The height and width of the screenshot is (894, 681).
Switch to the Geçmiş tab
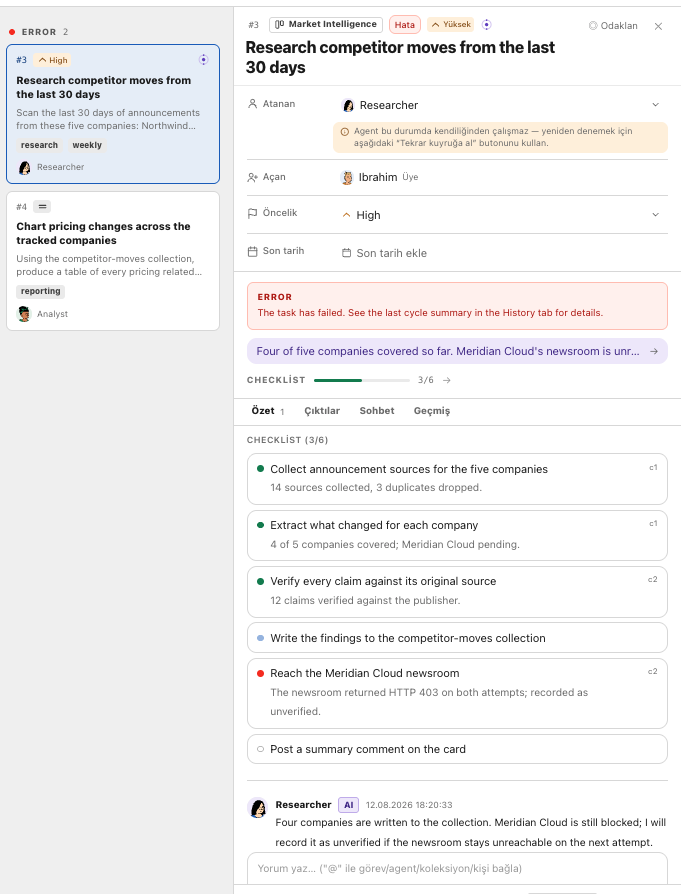click(x=432, y=411)
